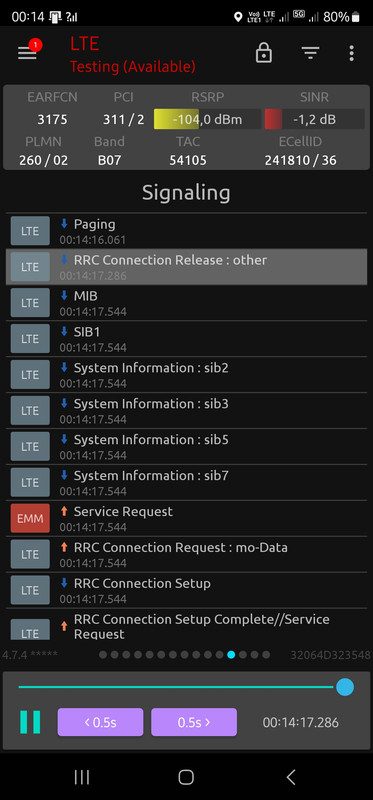Open RRC Connection Request : mo-Data message
Viewport: 373px width, 800px height.
tap(186, 554)
